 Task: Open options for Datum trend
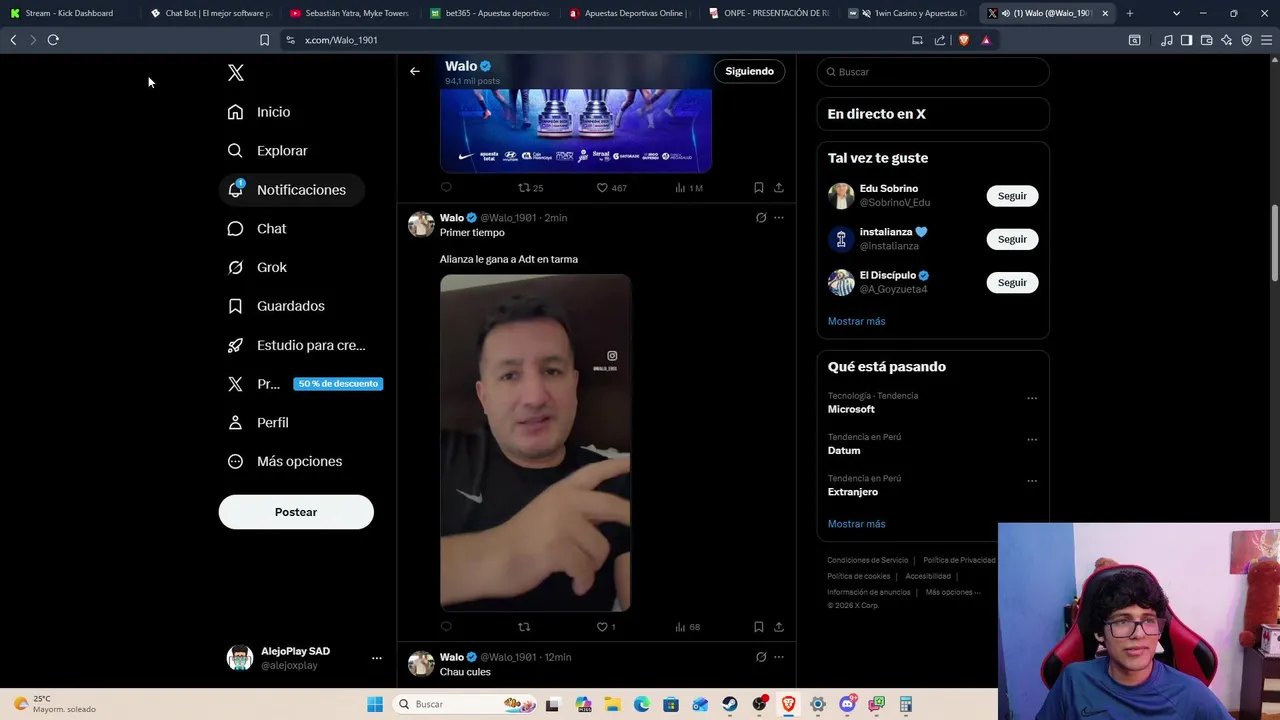(1032, 439)
